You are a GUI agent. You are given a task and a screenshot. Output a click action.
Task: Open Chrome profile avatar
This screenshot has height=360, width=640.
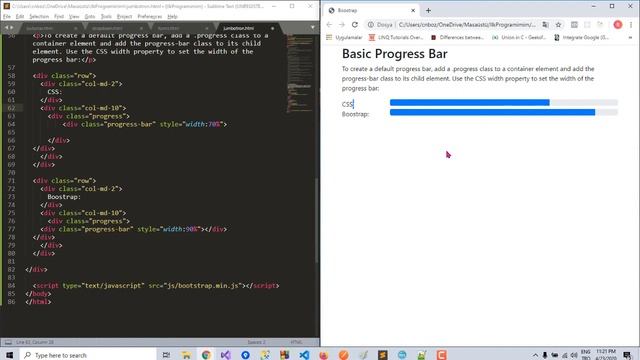coord(618,24)
